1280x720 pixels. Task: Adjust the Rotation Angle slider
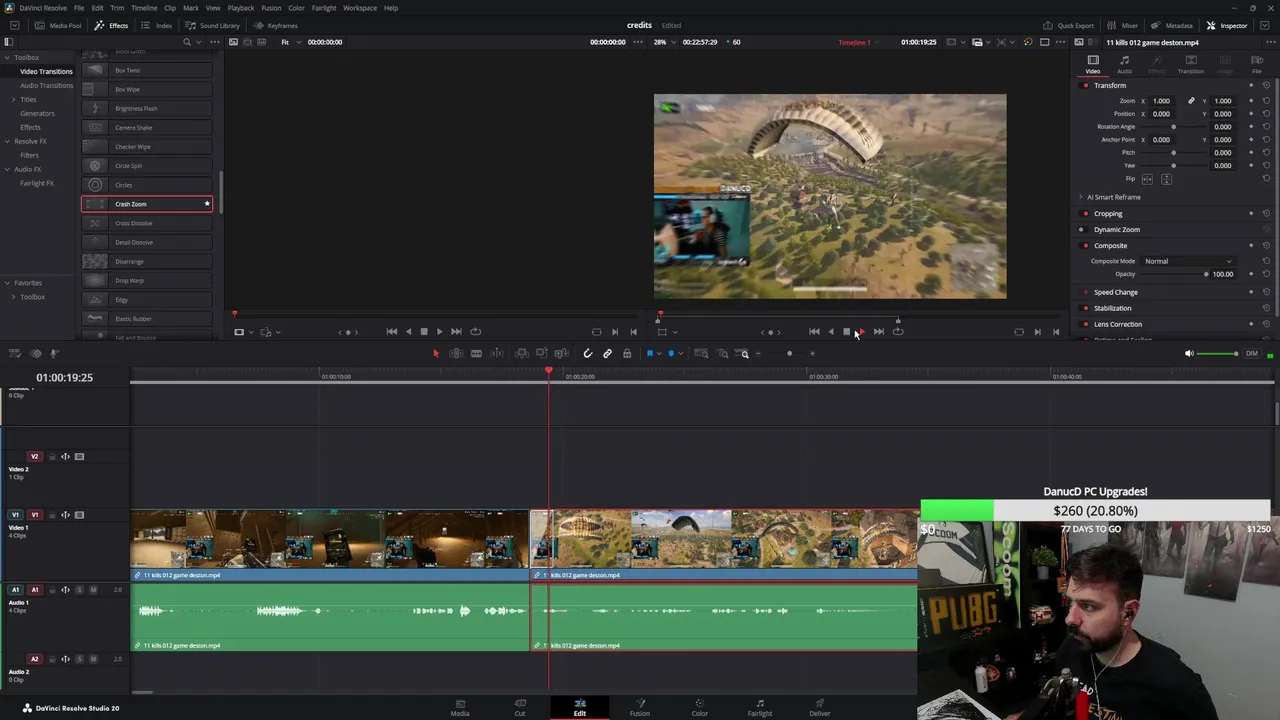click(1174, 127)
